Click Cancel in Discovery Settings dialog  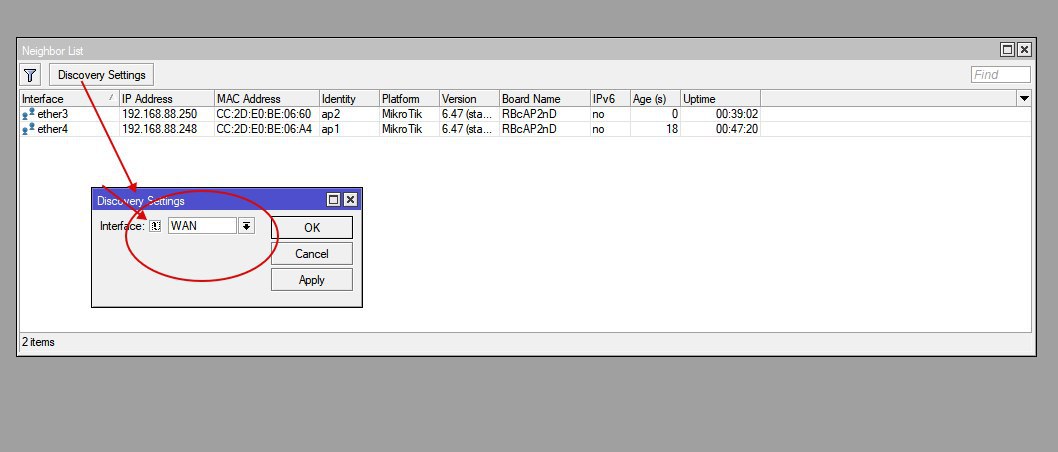312,254
